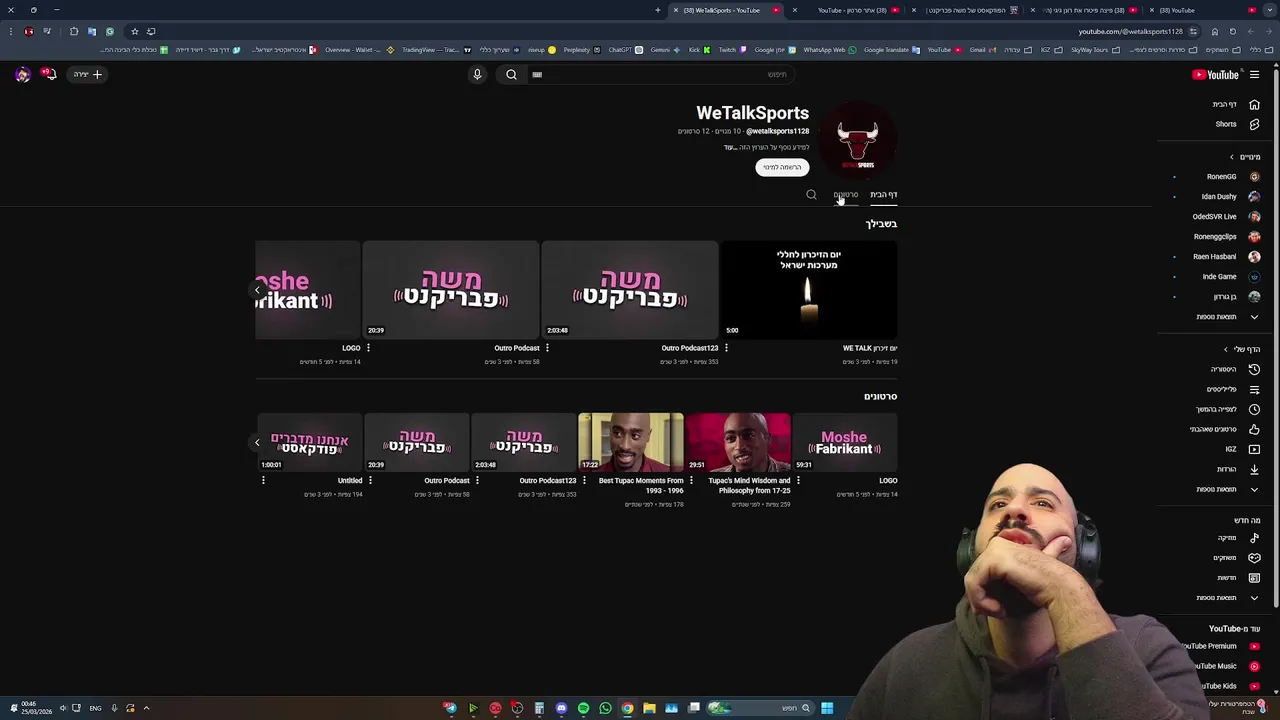This screenshot has height=720, width=1280.
Task: Click the Spotify icon in the taskbar
Action: [x=583, y=708]
